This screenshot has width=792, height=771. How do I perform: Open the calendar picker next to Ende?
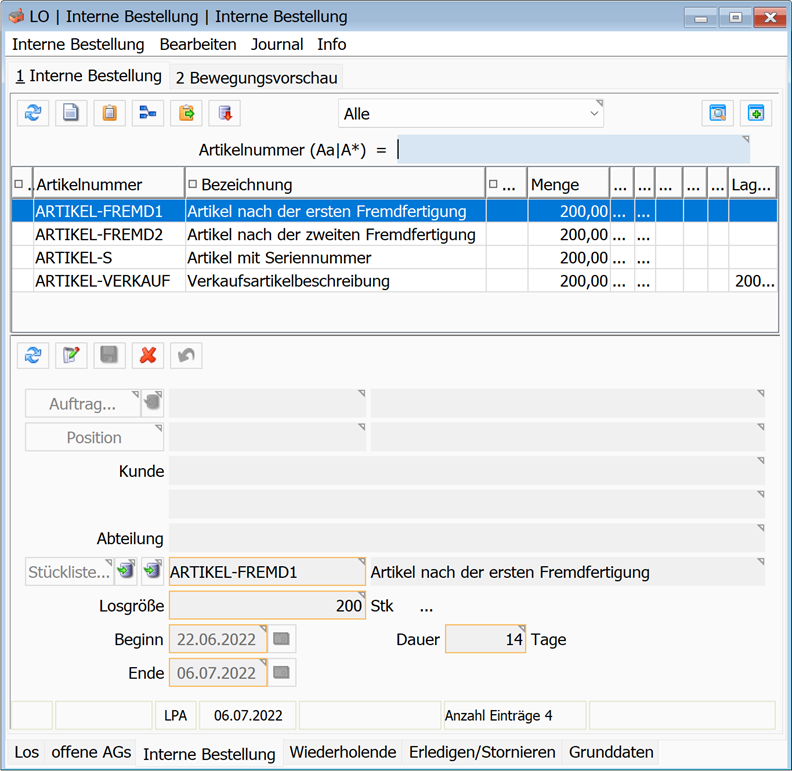pos(283,673)
